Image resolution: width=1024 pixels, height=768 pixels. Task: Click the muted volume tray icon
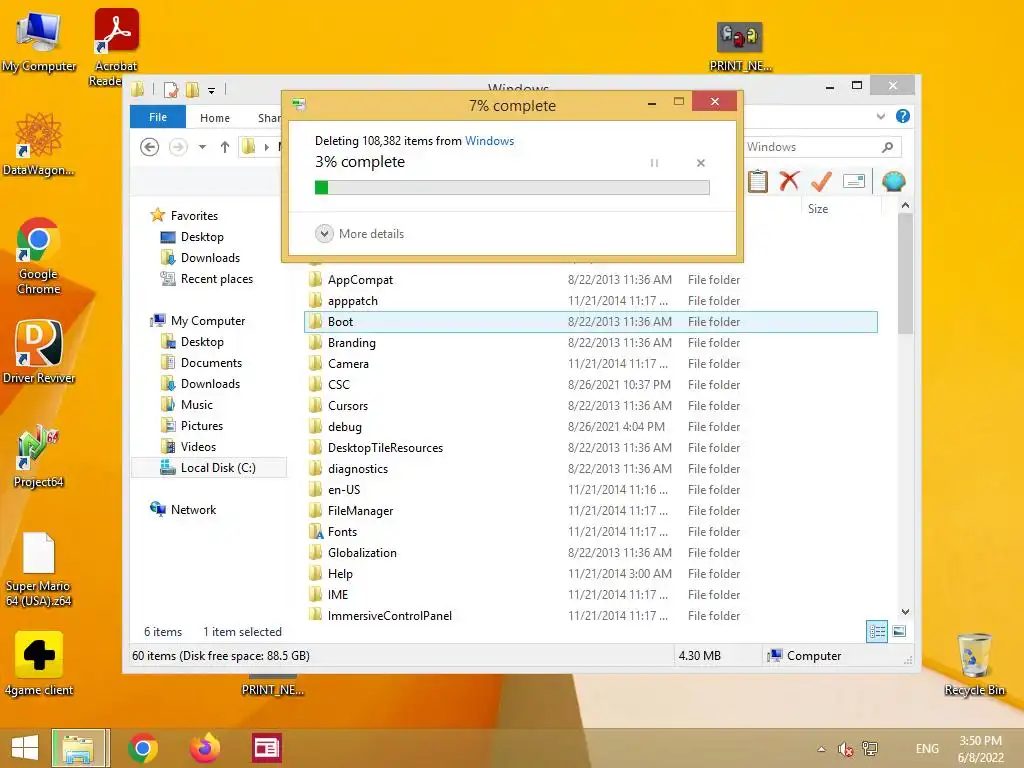(x=846, y=749)
